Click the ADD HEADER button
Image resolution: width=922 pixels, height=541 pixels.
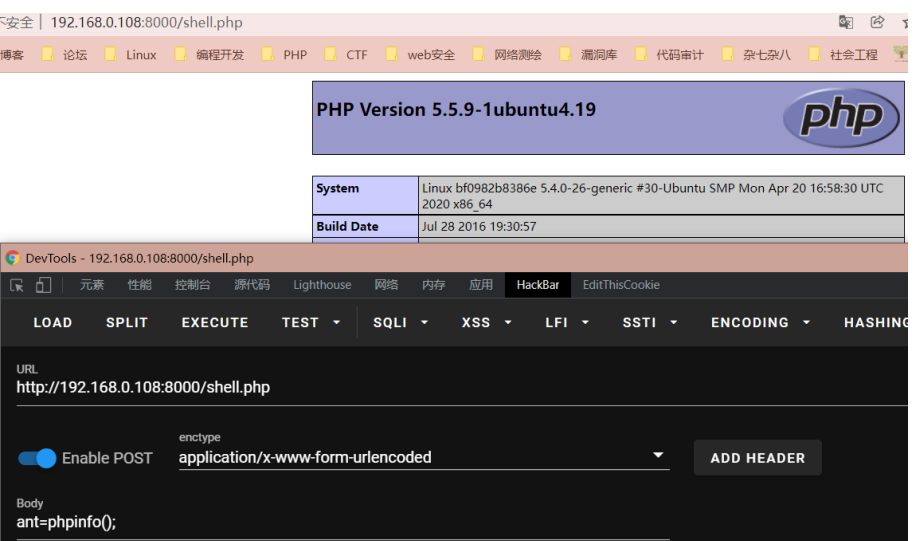[757, 458]
